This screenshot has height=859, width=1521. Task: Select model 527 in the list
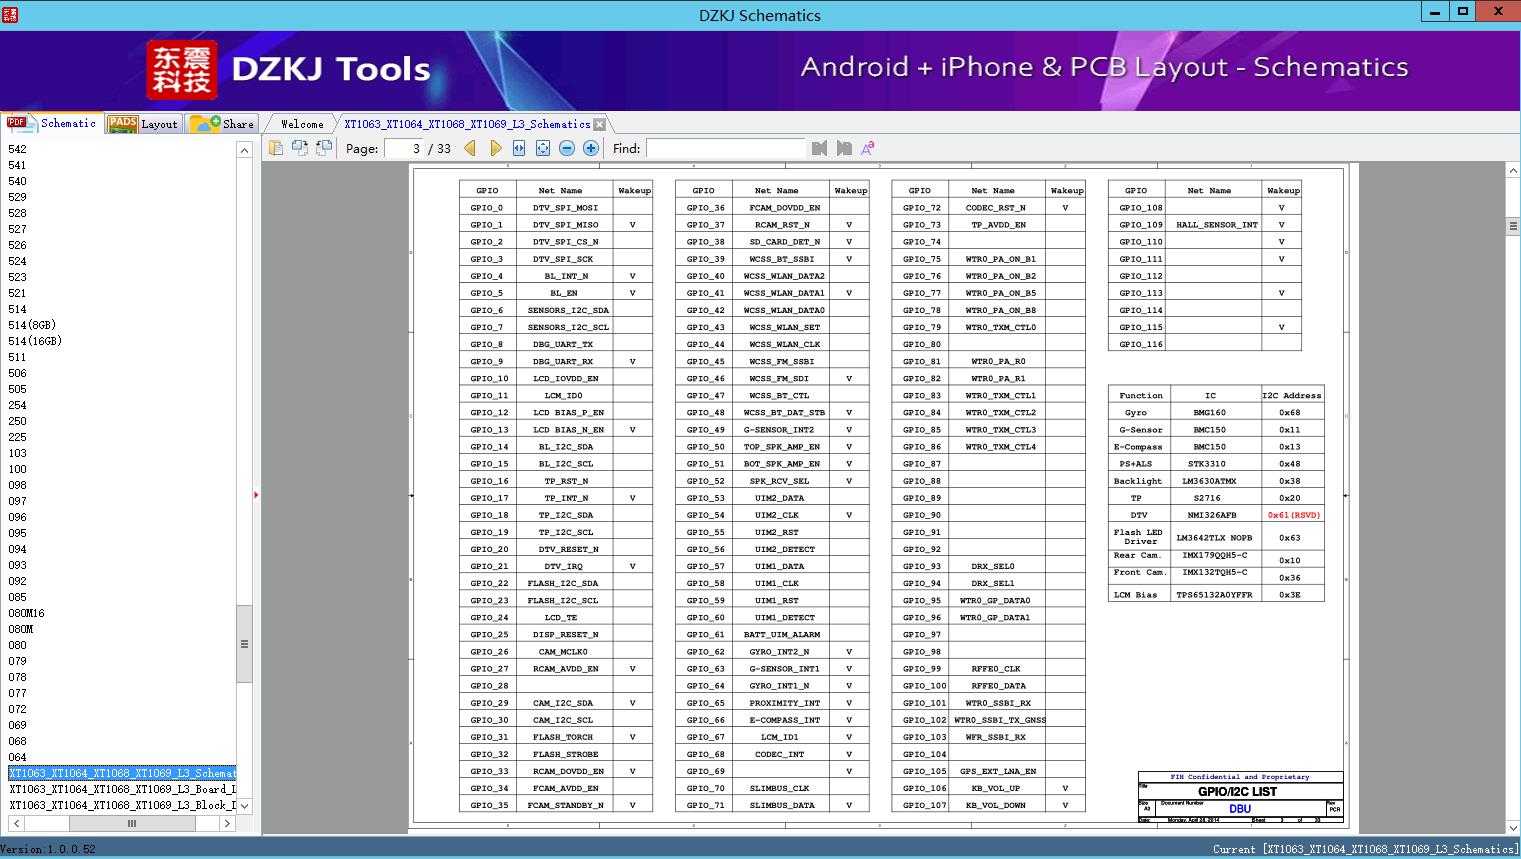(18, 229)
